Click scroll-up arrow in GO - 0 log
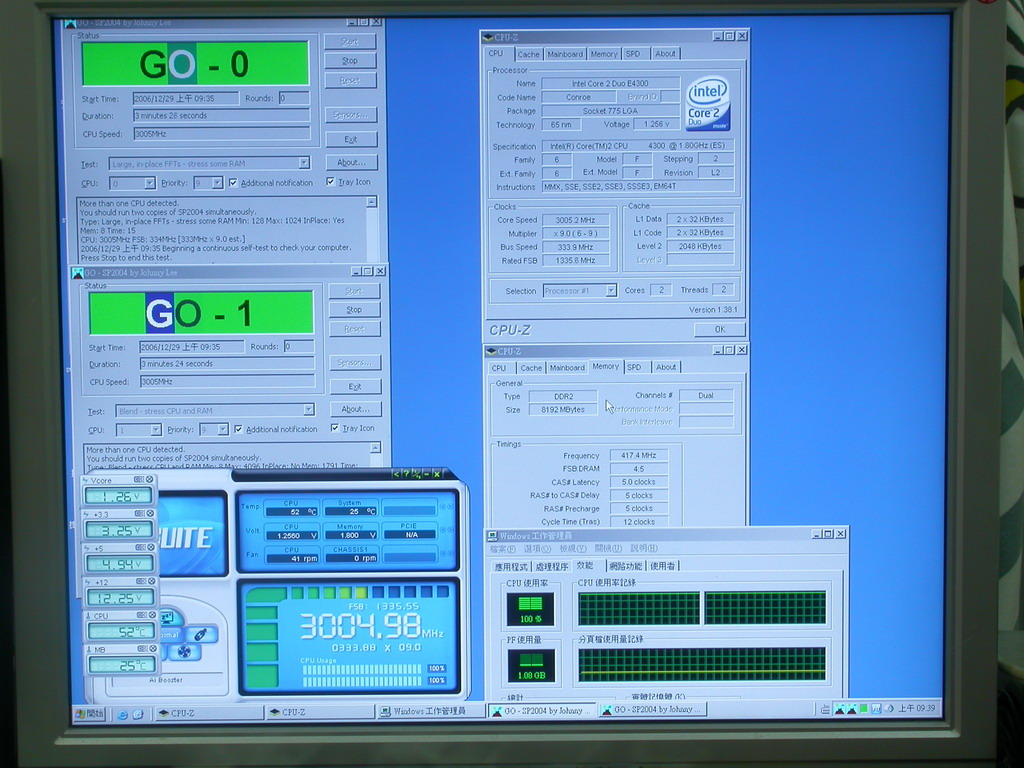 (x=372, y=202)
